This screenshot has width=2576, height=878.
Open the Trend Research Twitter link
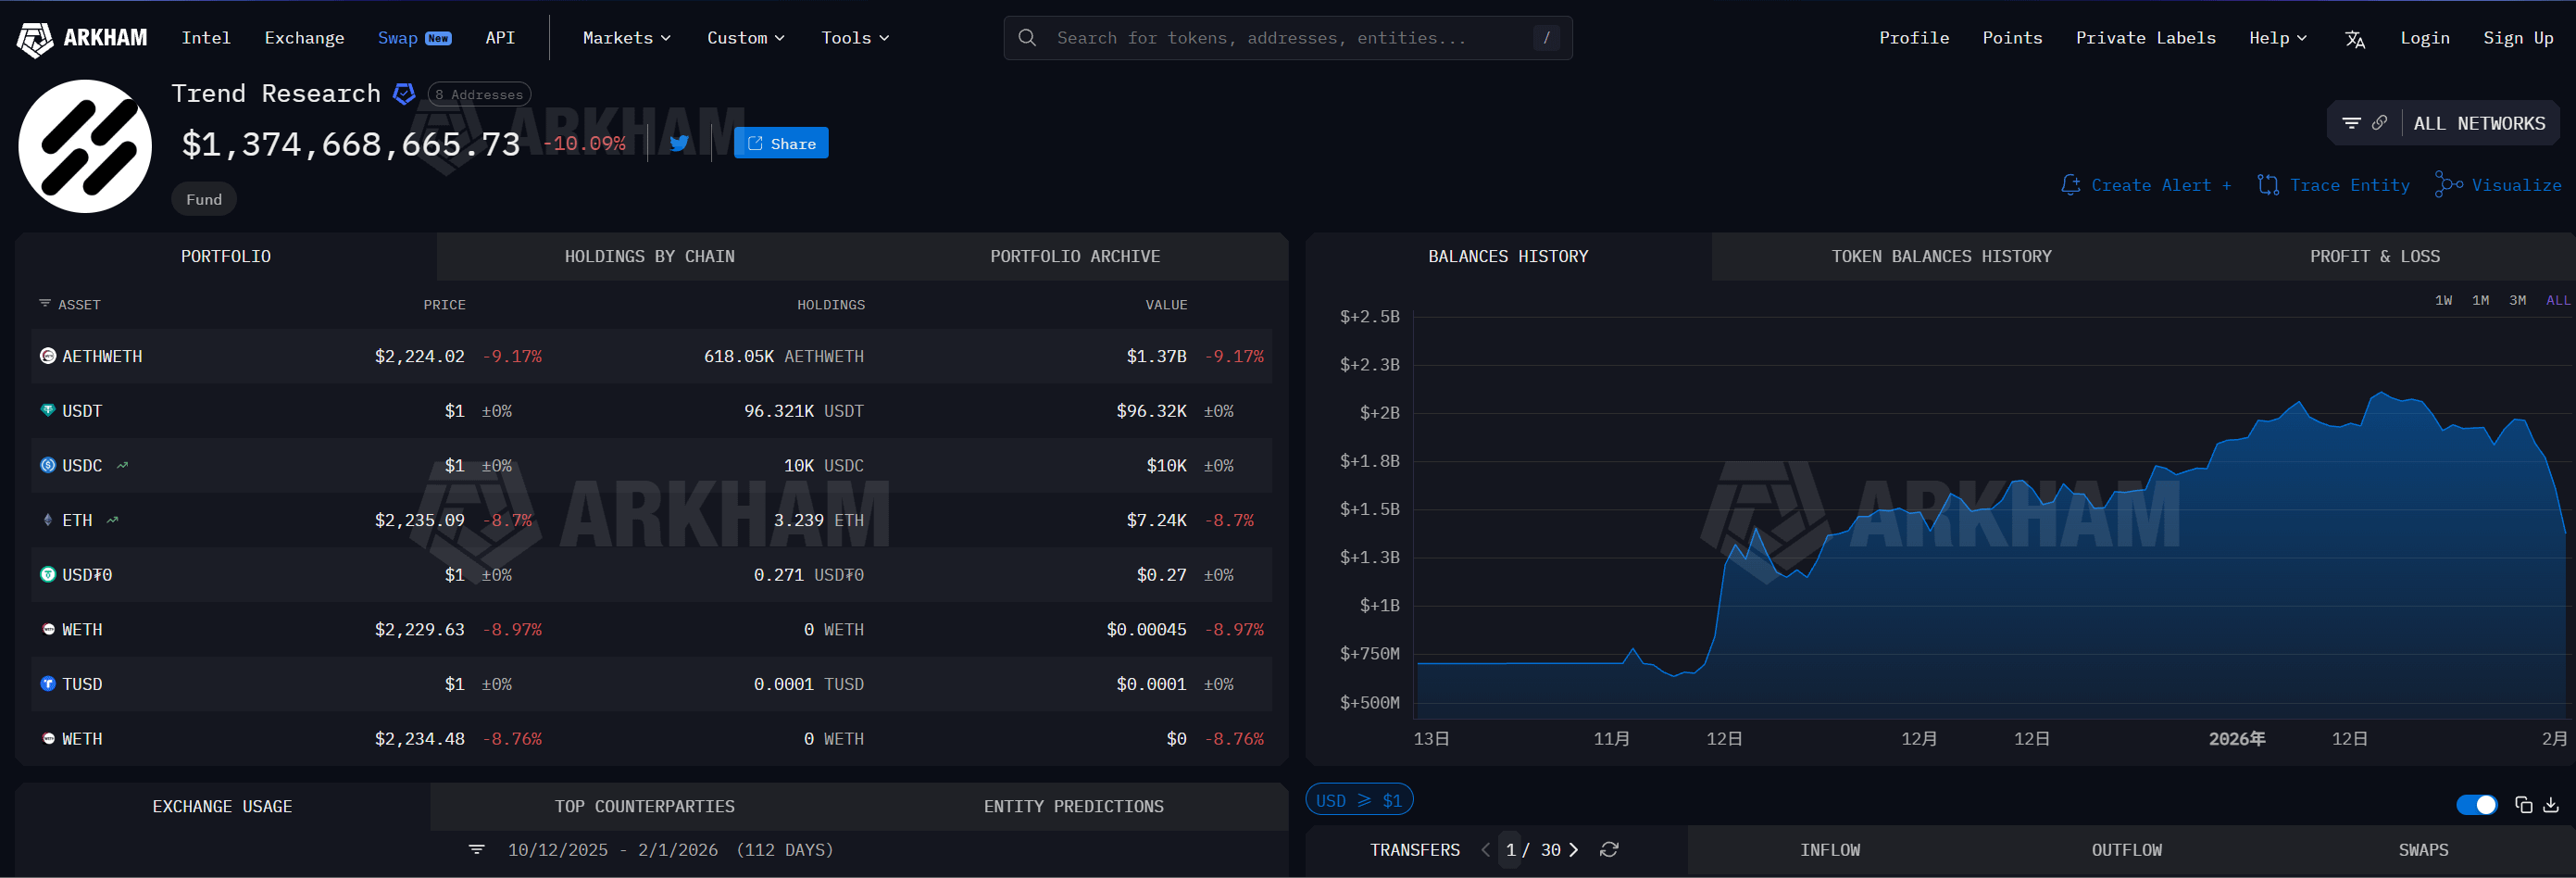click(x=679, y=143)
